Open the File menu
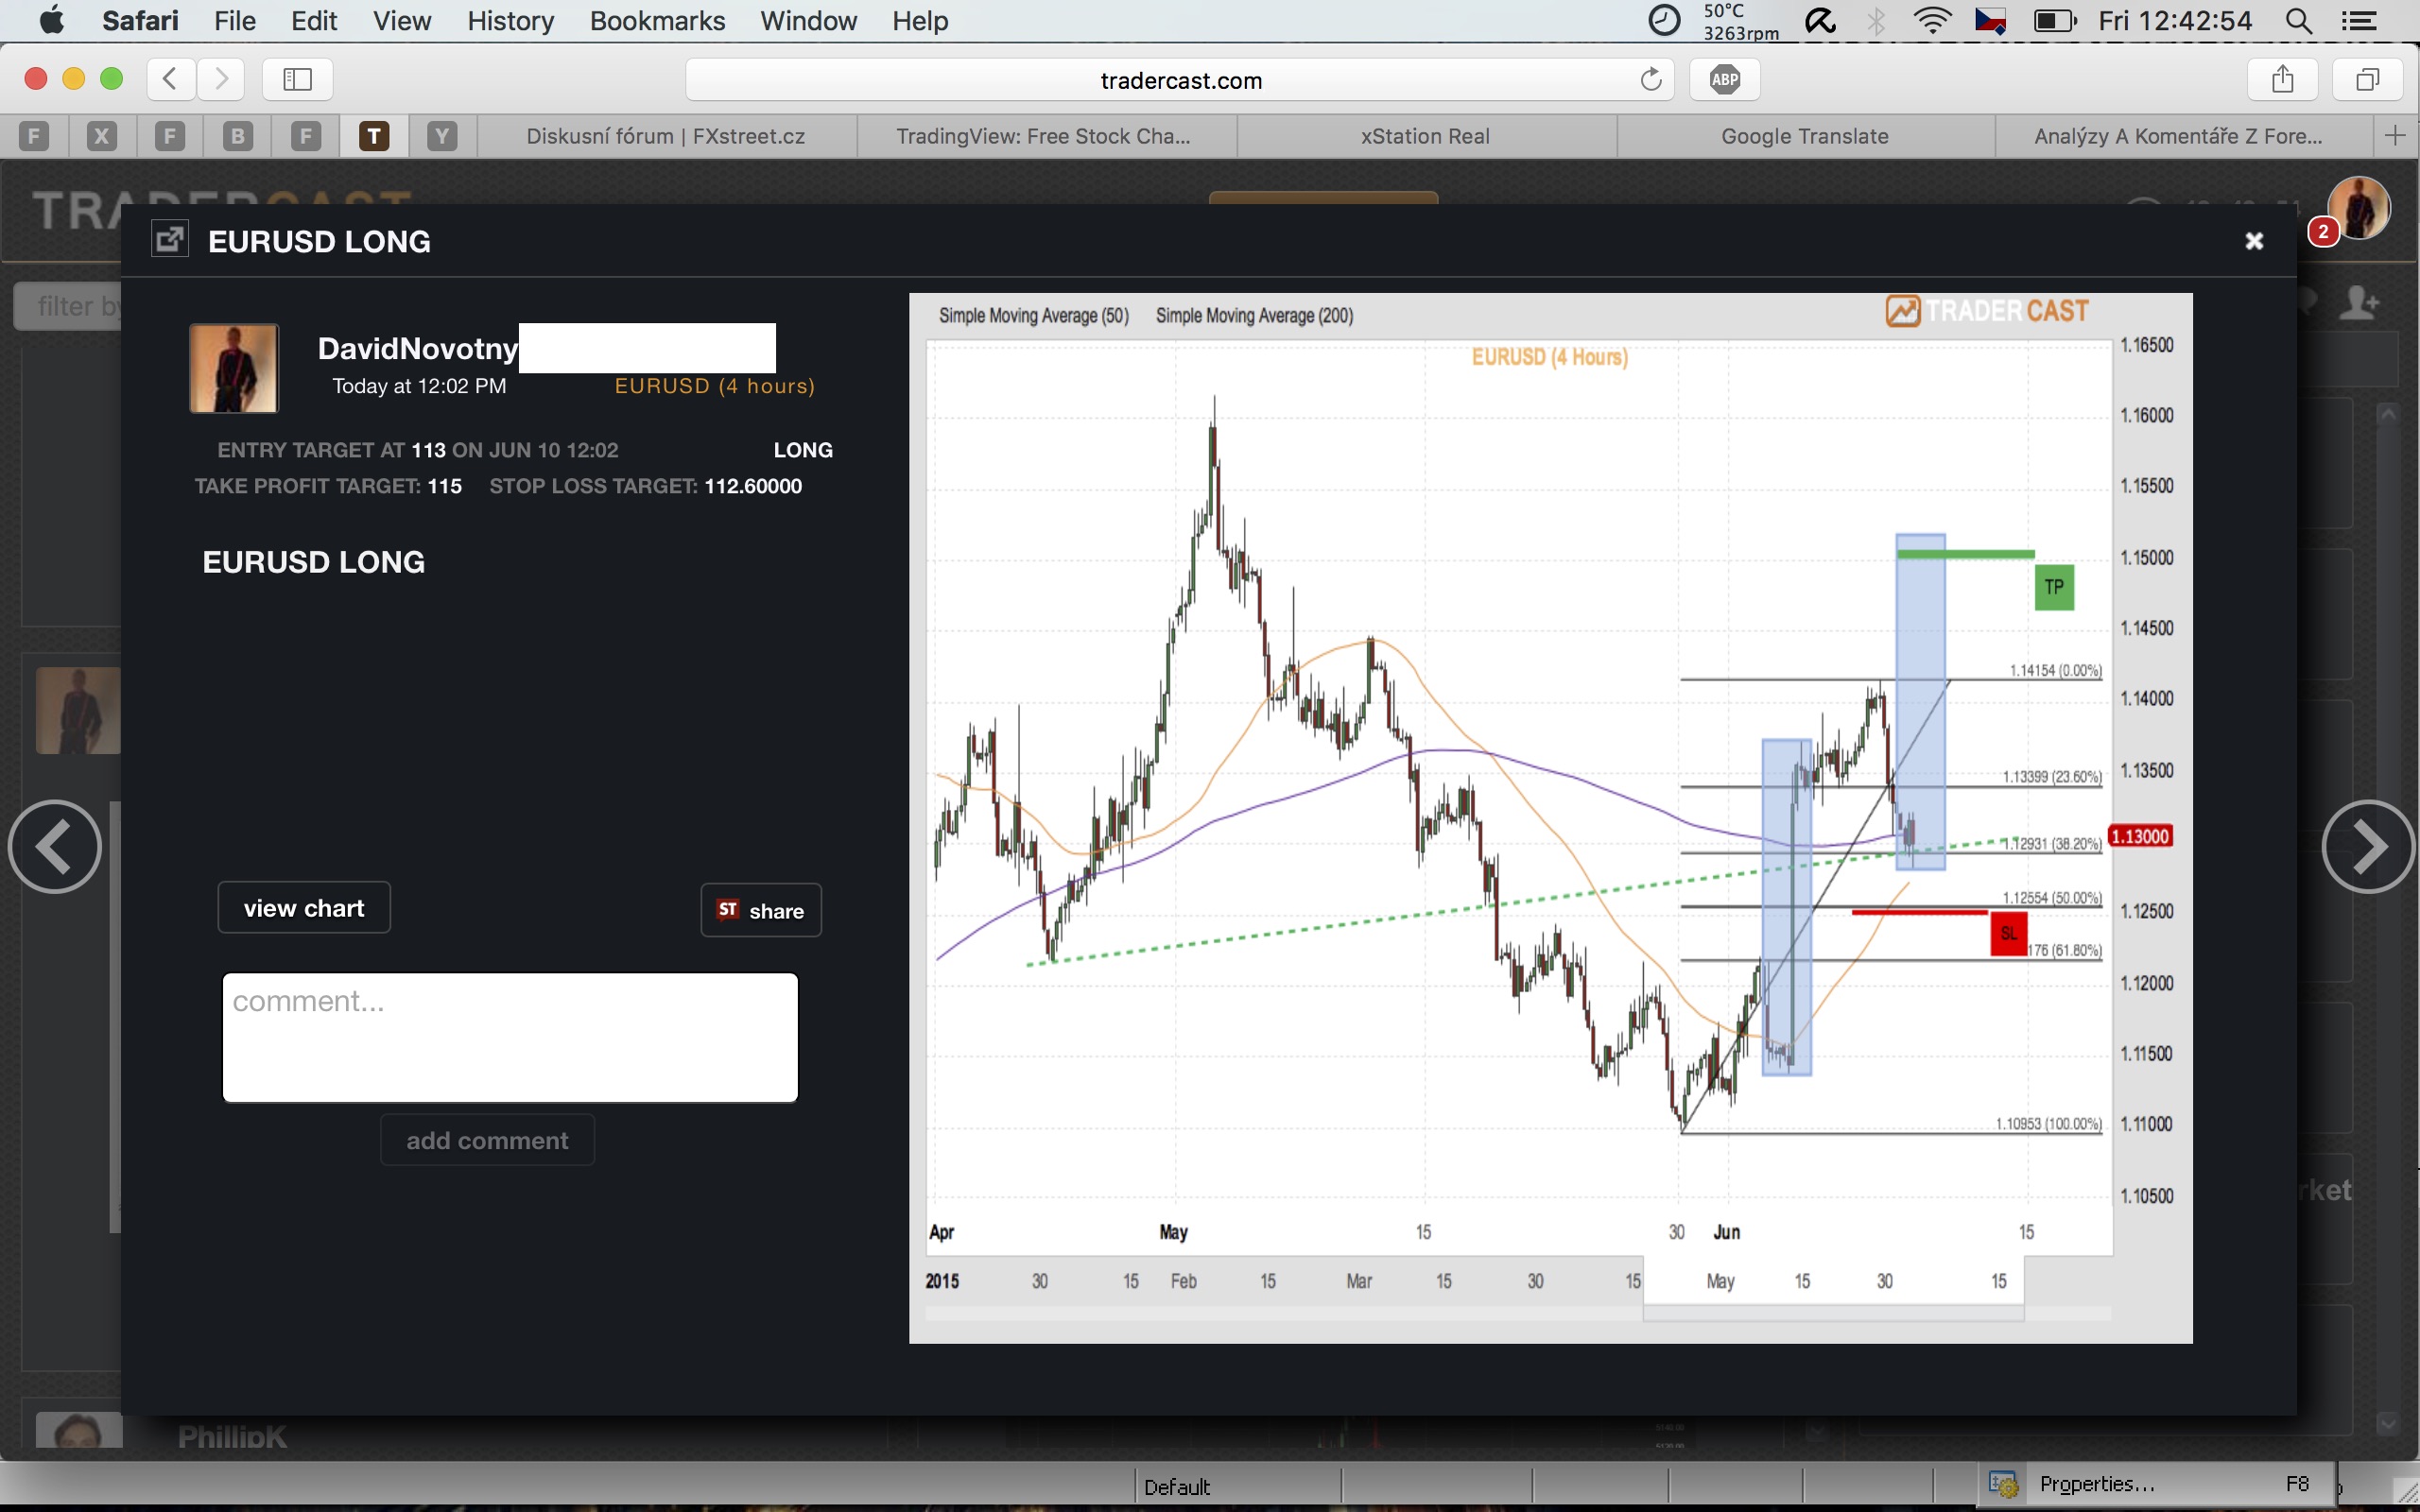 click(x=235, y=20)
